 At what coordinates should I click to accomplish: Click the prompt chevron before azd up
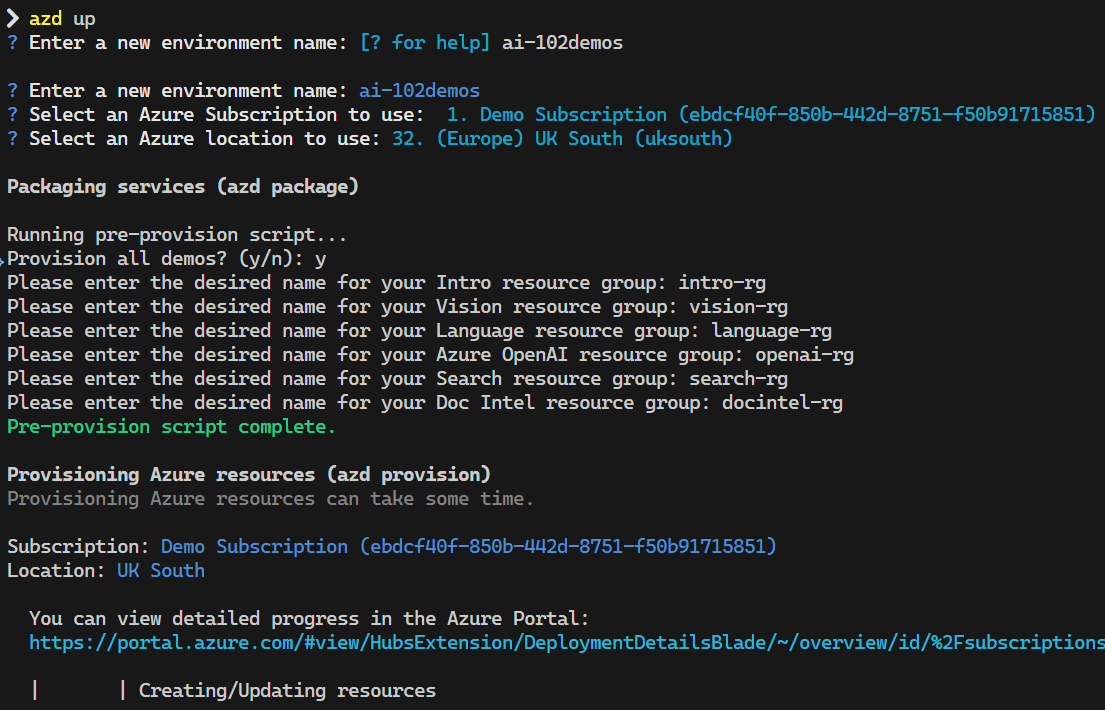(13, 18)
